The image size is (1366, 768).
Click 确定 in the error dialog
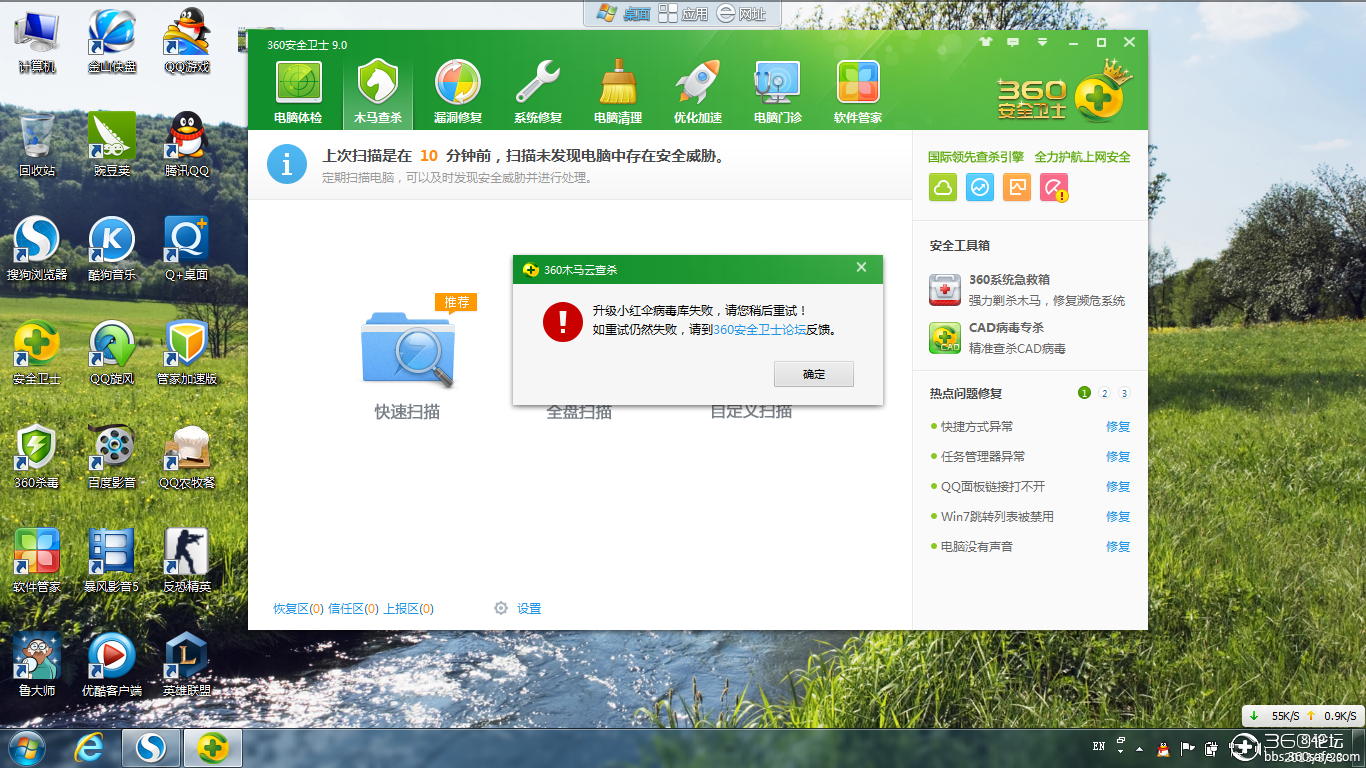814,374
